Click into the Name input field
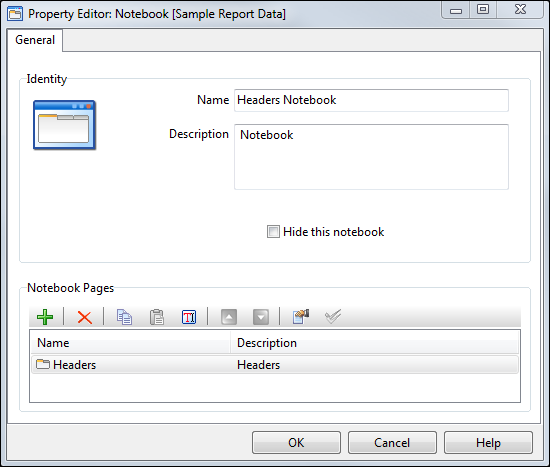This screenshot has height=467, width=550. pos(371,100)
